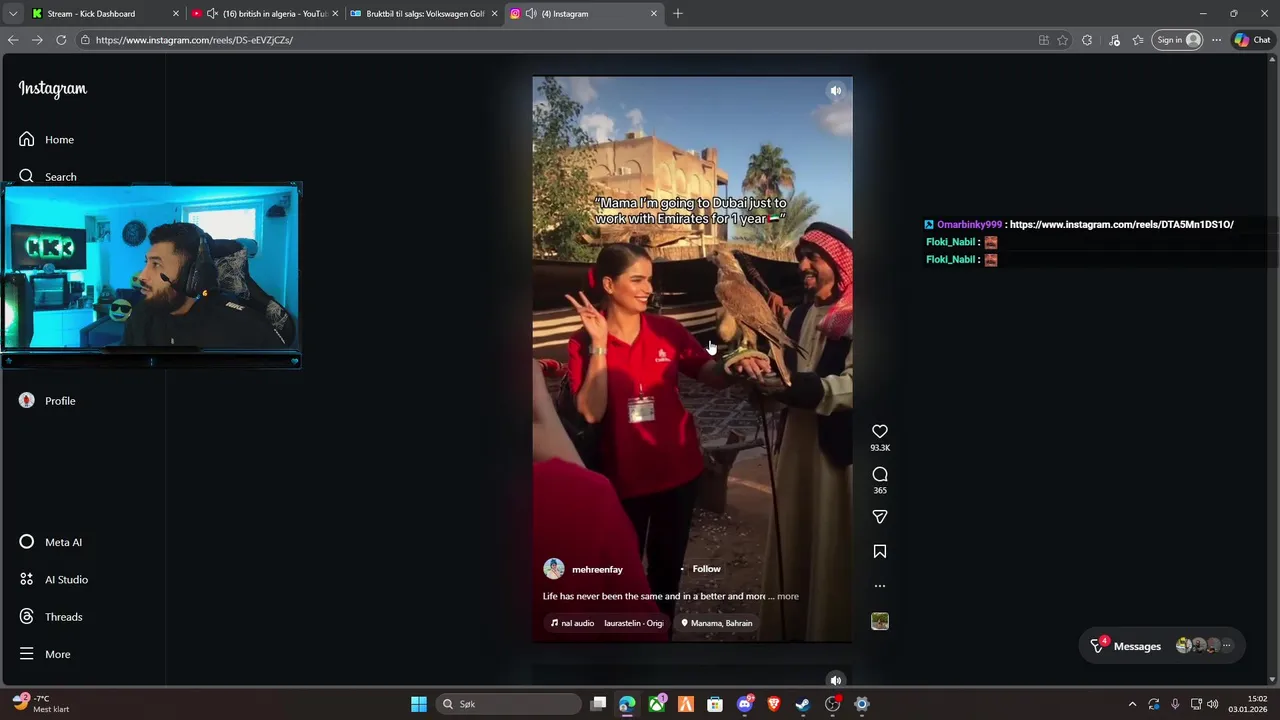This screenshot has width=1280, height=720.
Task: View site information lock icon
Action: click(86, 40)
